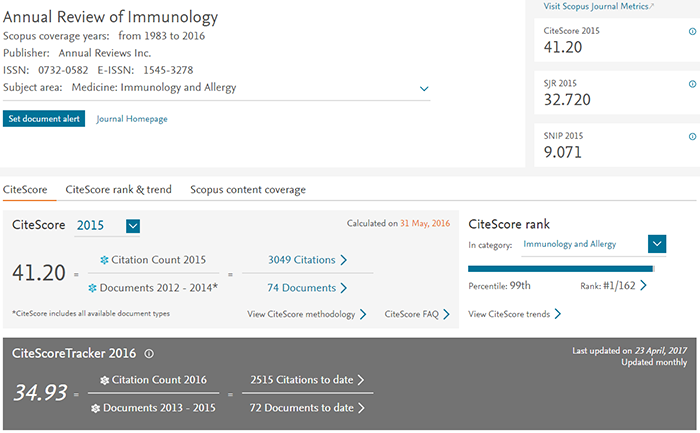Click the percentile rank progress bar
This screenshot has height=433, width=700.
pos(560,268)
